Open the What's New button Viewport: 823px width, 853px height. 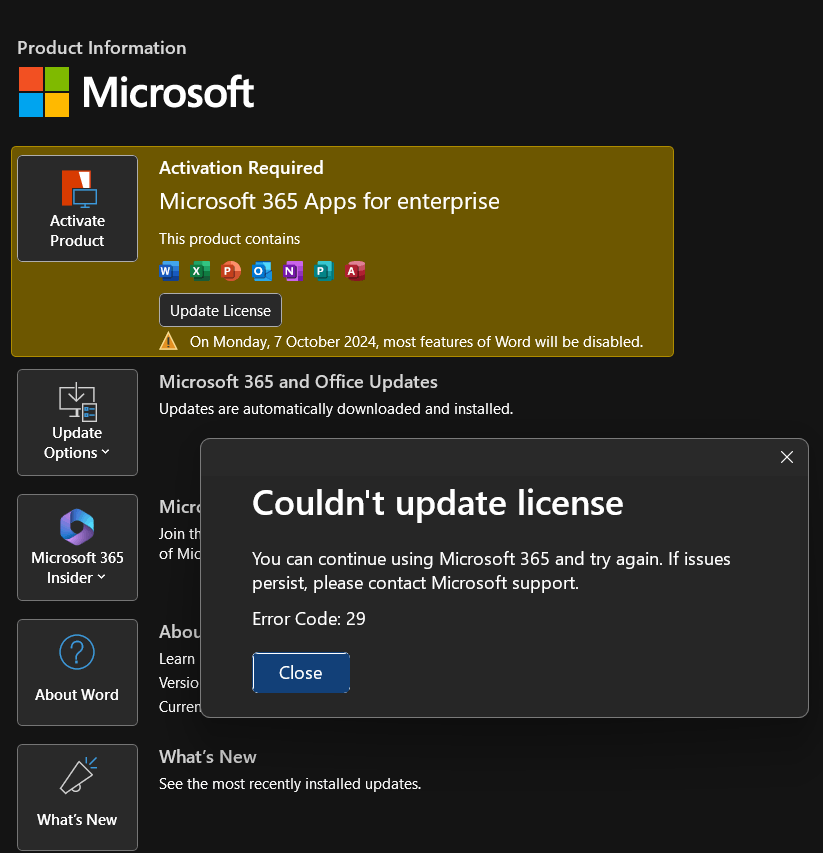tap(77, 797)
